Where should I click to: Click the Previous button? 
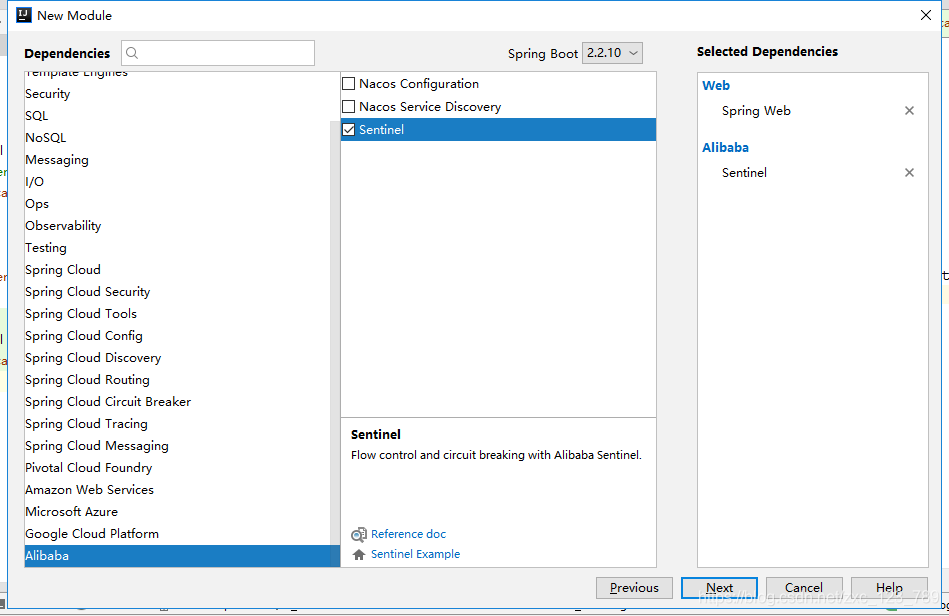(634, 588)
